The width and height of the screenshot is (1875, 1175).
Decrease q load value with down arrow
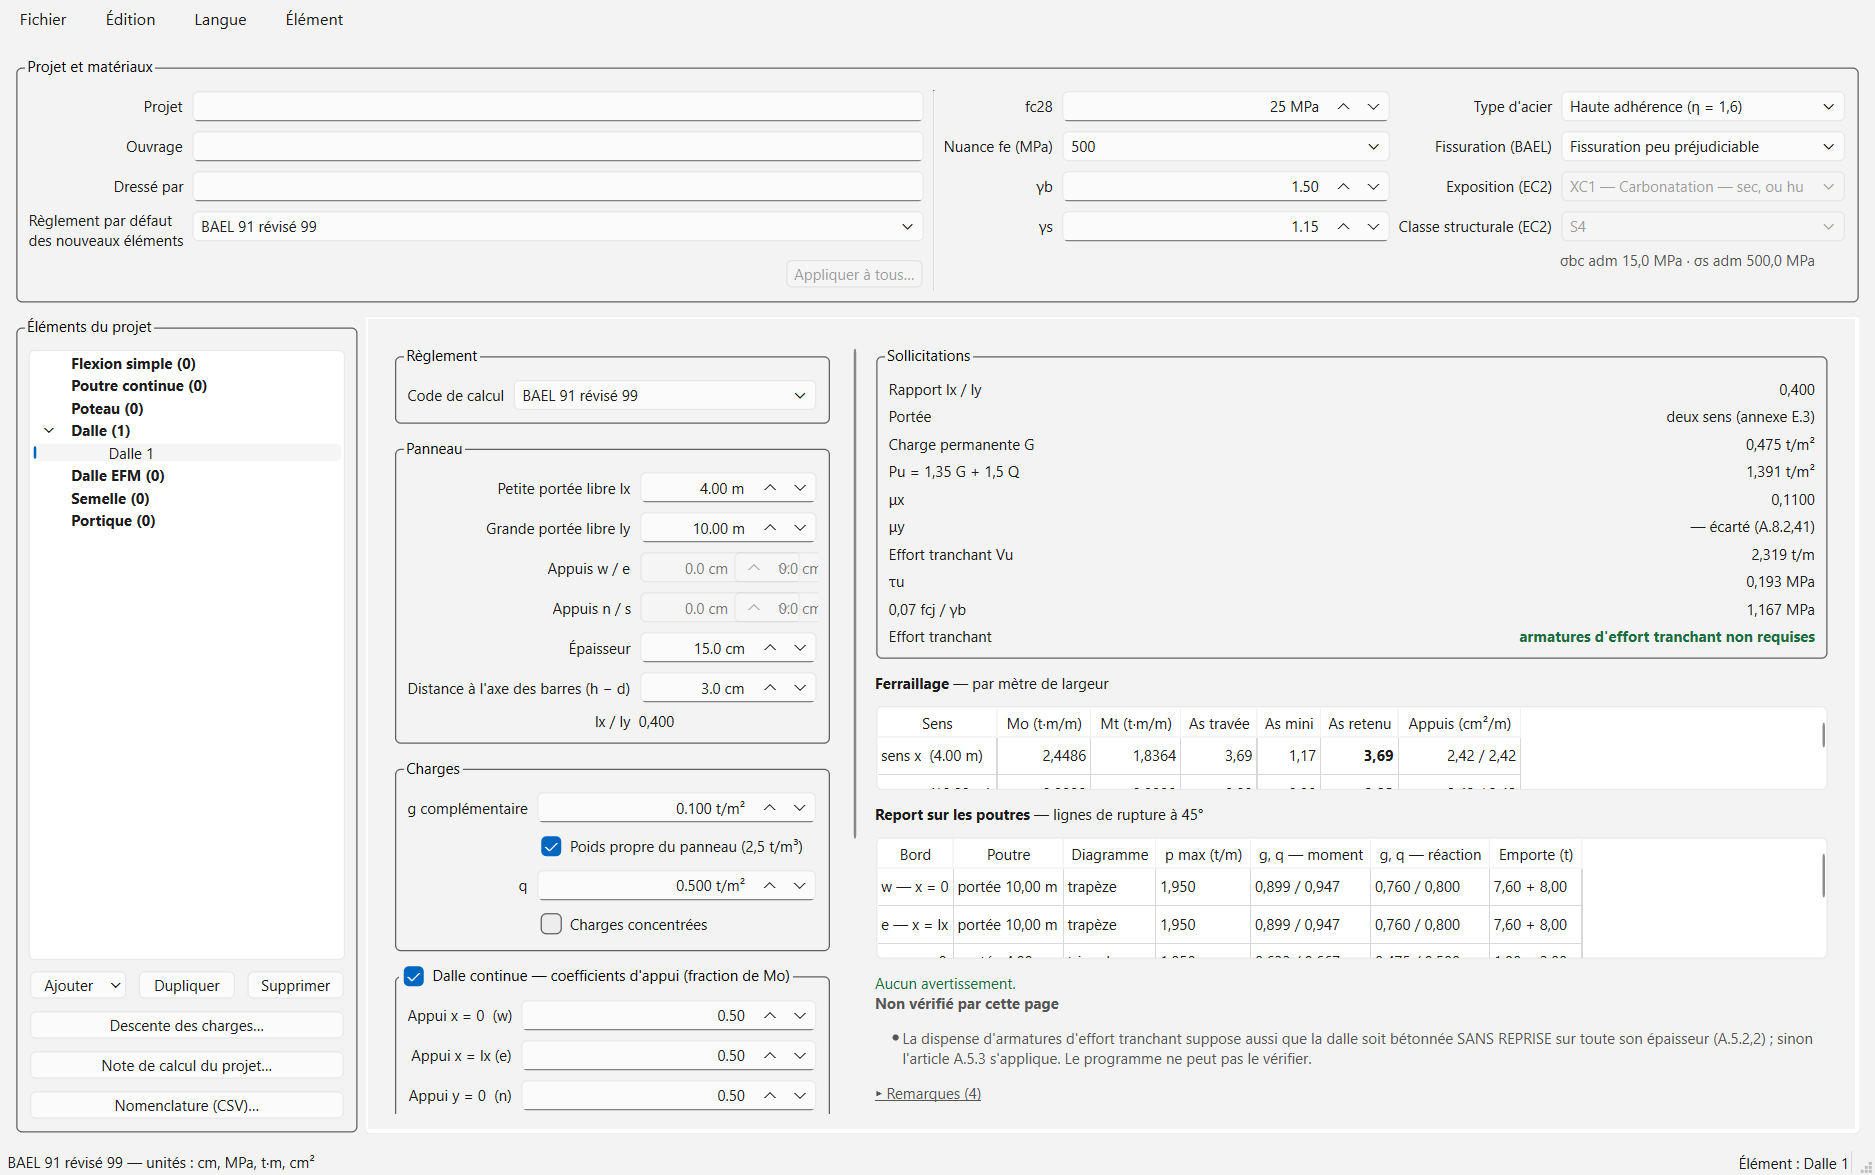point(800,886)
